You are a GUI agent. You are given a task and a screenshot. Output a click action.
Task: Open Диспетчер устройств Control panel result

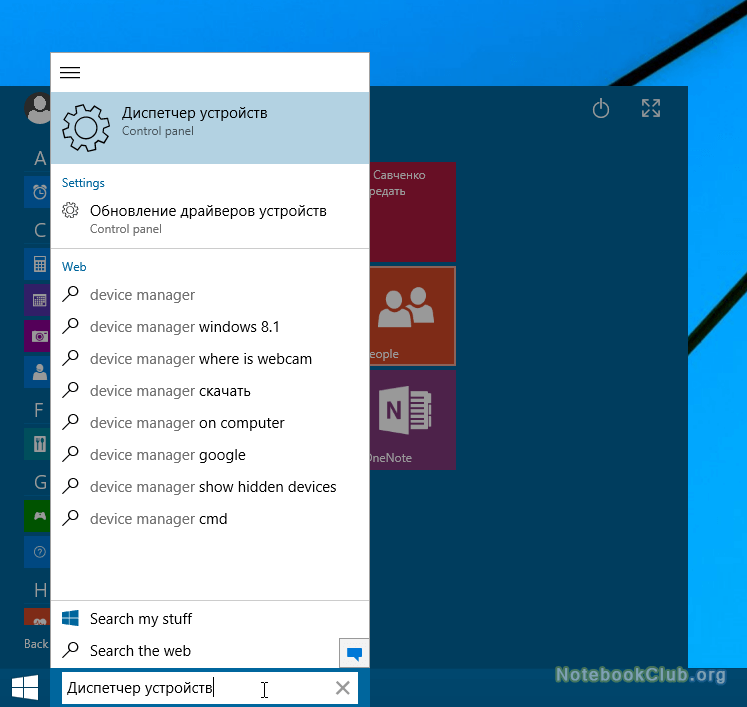210,128
